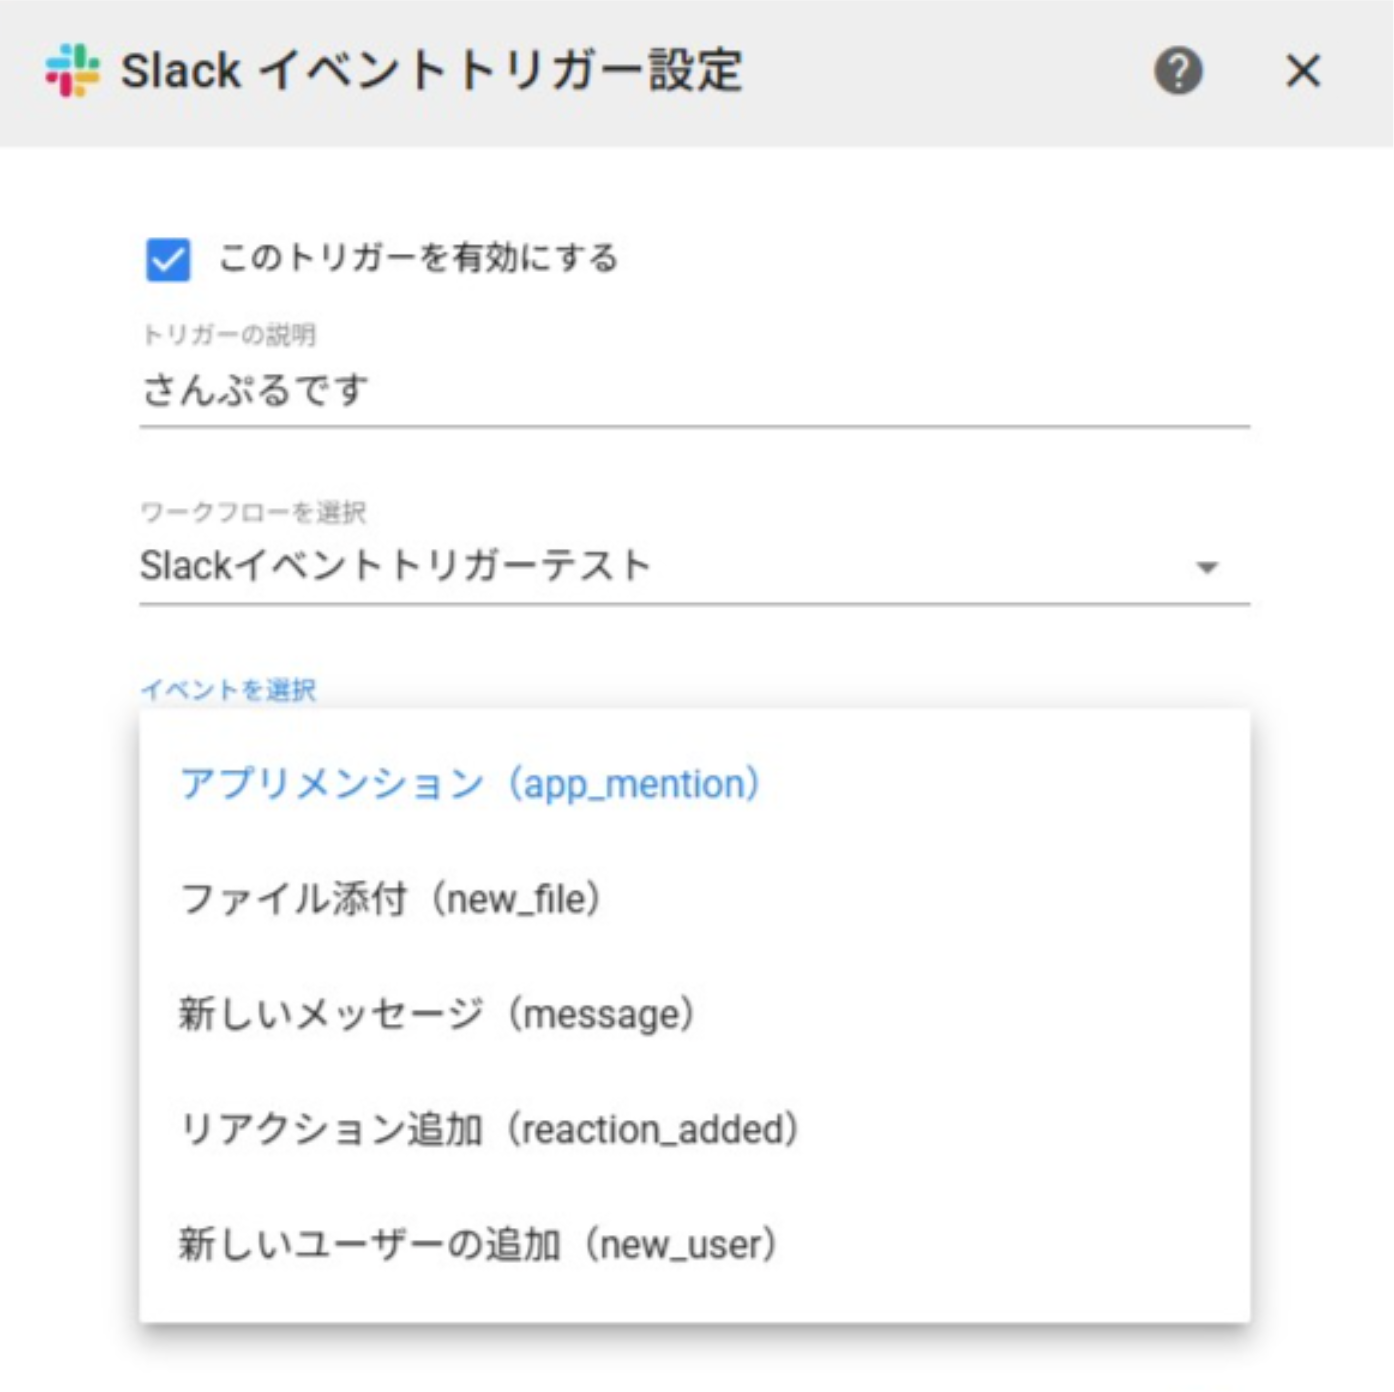
Task: Click the workflow dropdown arrow
Action: [1207, 568]
